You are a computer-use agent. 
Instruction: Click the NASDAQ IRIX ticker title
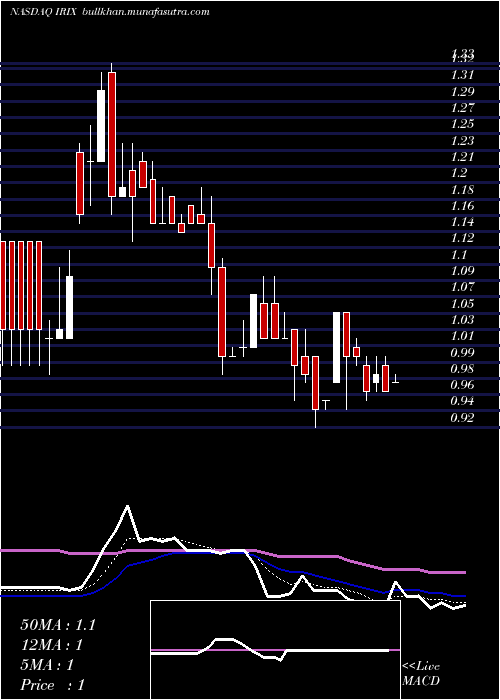(x=44, y=12)
